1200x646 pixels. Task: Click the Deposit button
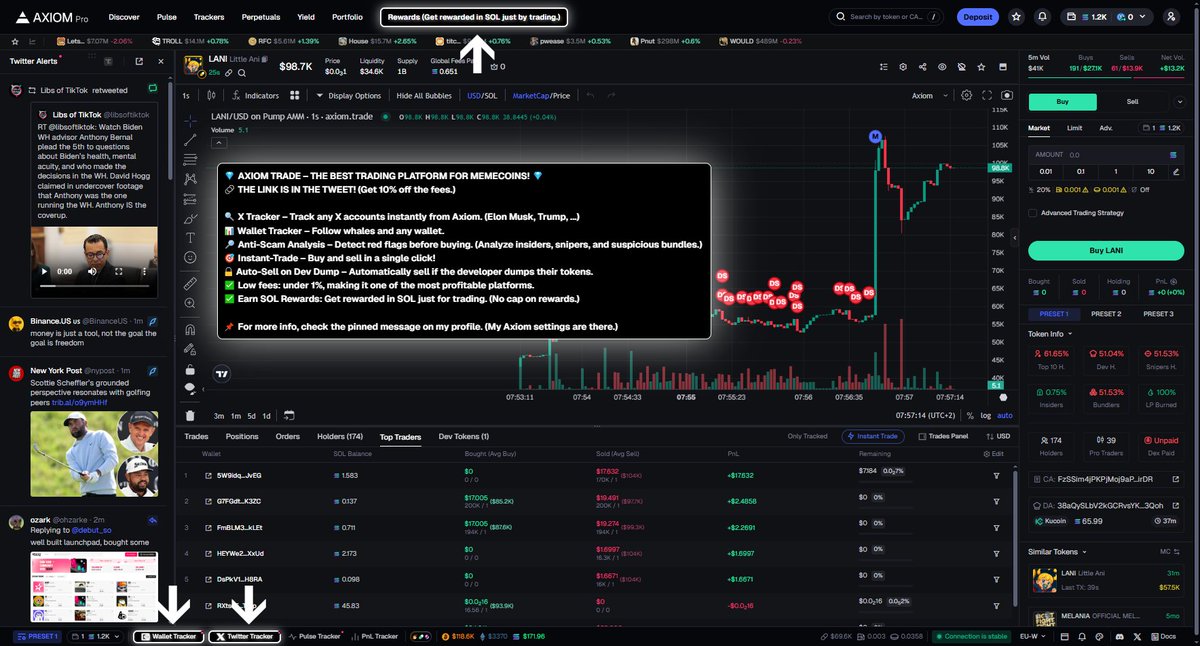point(977,17)
